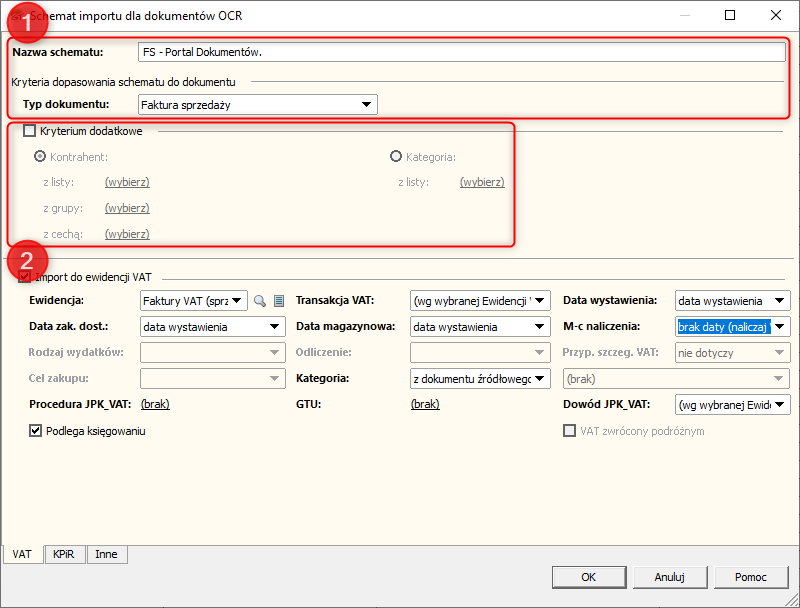Close the Schemat importu window

(x=776, y=15)
